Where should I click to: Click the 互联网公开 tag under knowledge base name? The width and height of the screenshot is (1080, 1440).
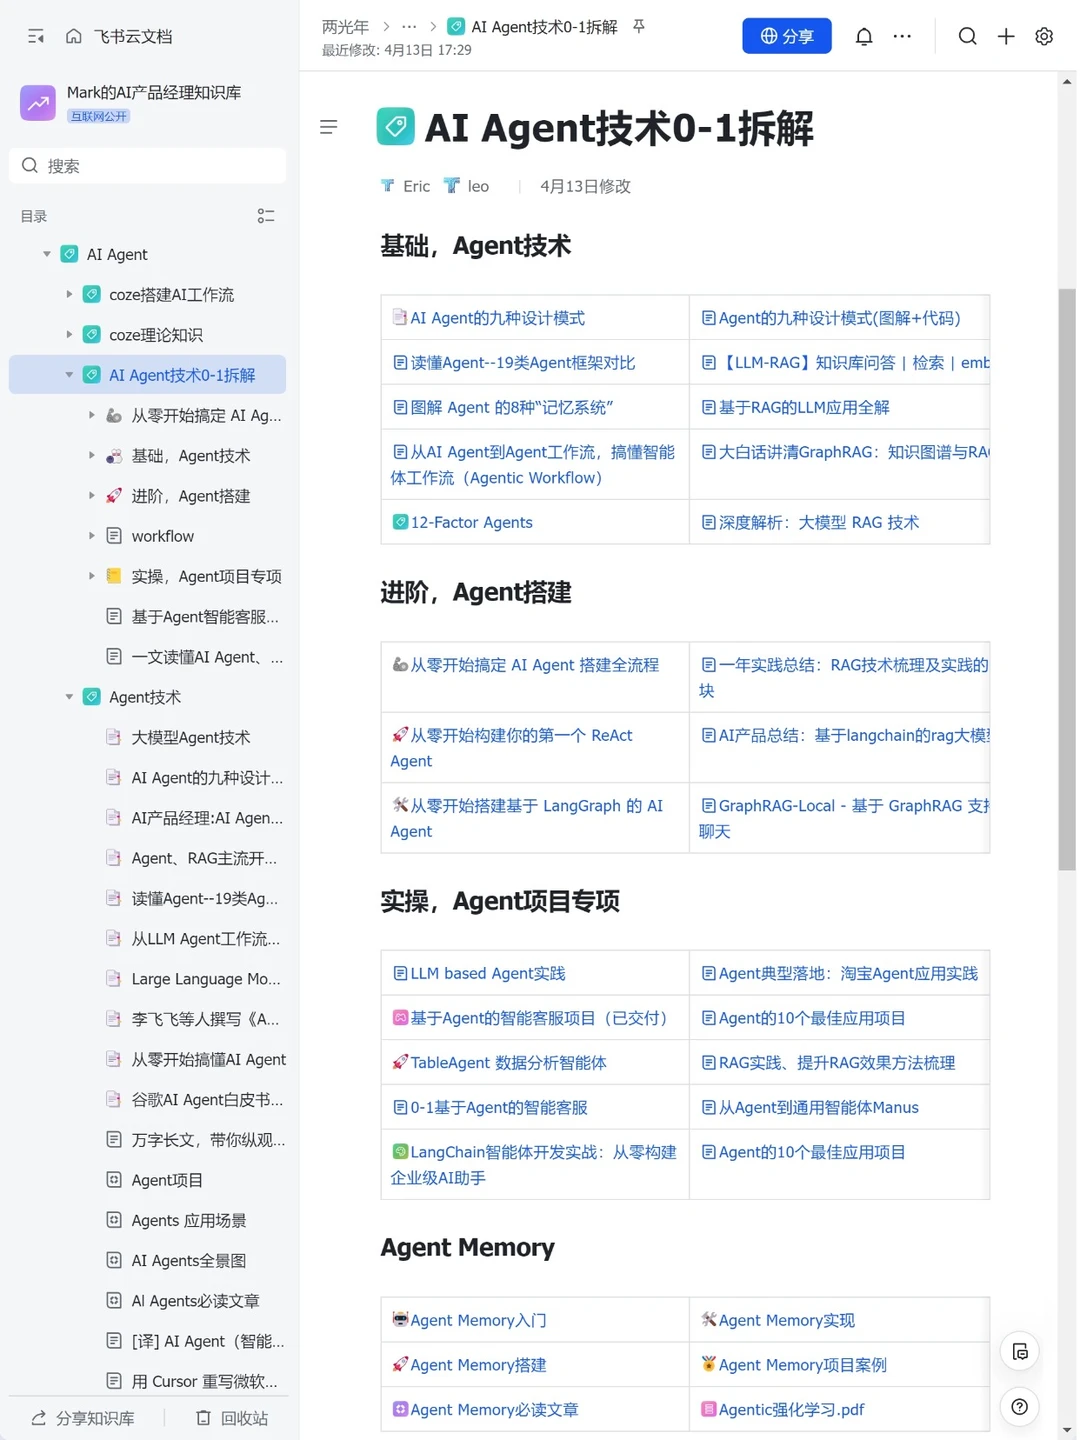(98, 116)
